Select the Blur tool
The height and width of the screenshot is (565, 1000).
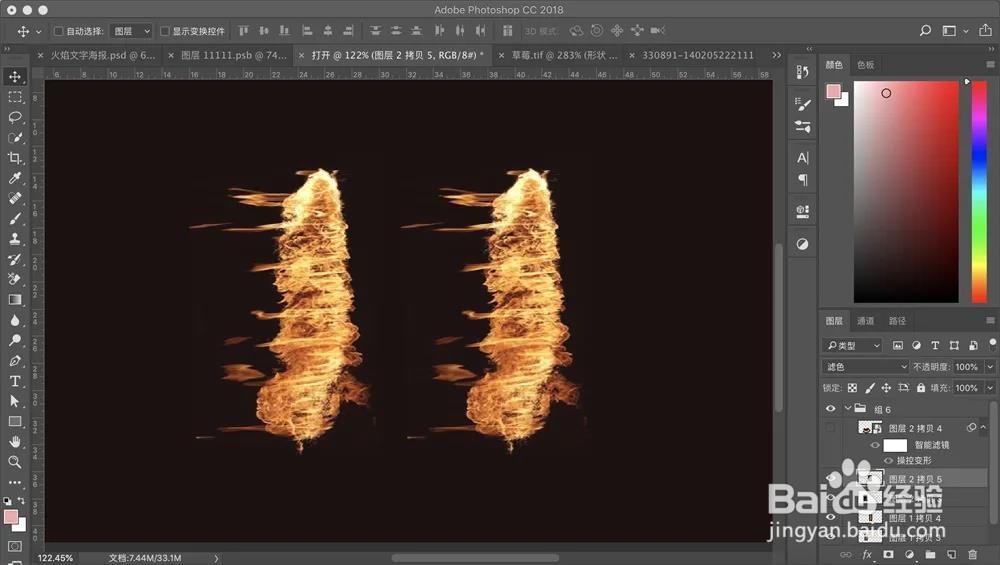pos(15,320)
